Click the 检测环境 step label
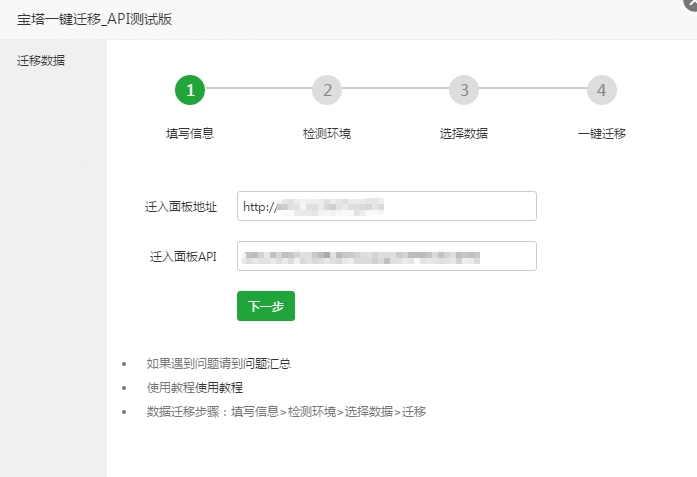This screenshot has width=697, height=477. (327, 133)
